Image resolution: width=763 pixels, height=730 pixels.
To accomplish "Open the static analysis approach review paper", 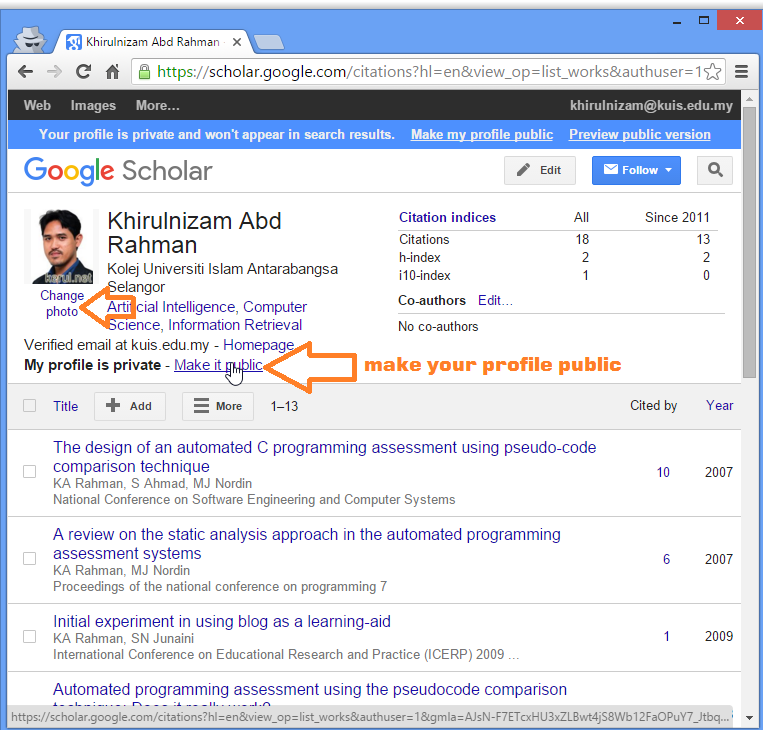I will coord(307,544).
